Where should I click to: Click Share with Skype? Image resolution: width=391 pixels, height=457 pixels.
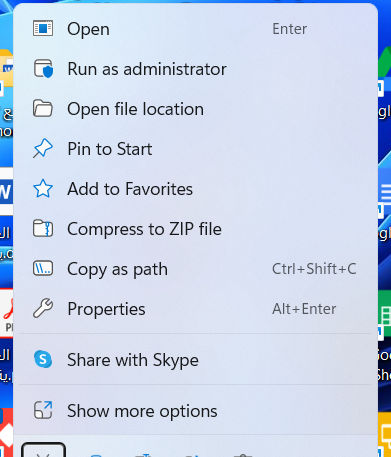[x=195, y=360]
